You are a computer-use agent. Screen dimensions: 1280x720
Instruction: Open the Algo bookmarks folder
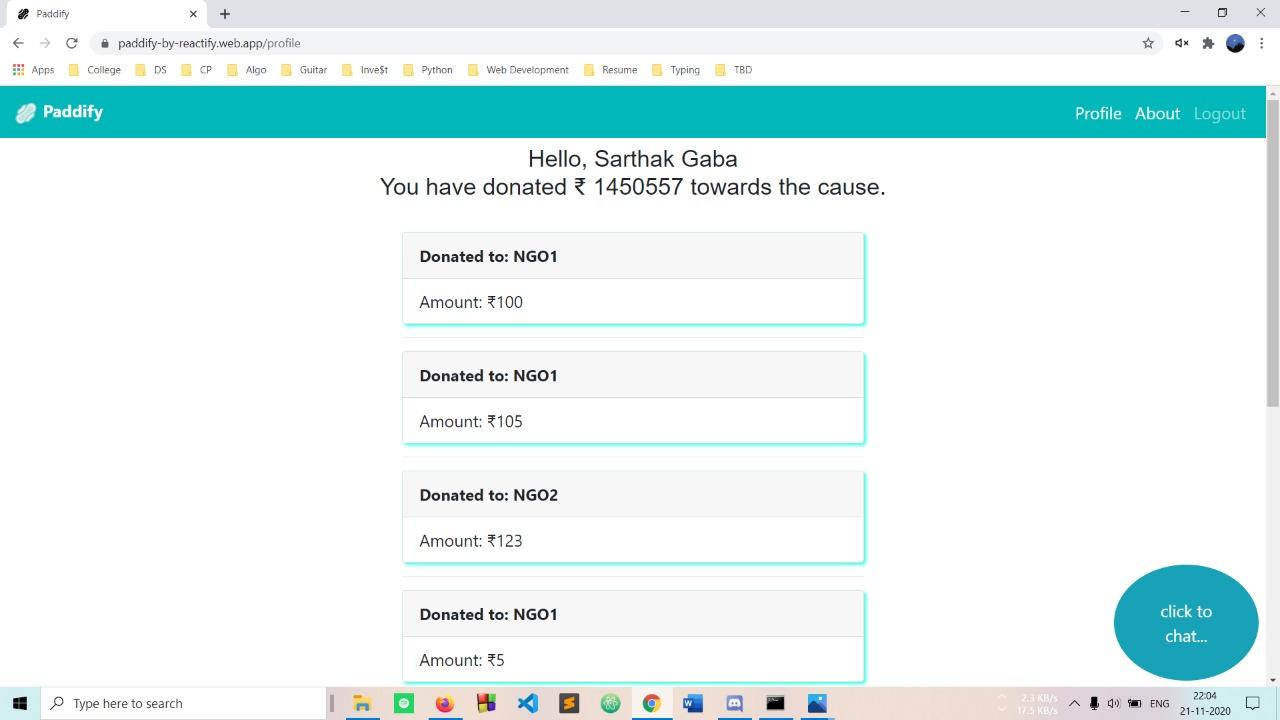tap(246, 70)
